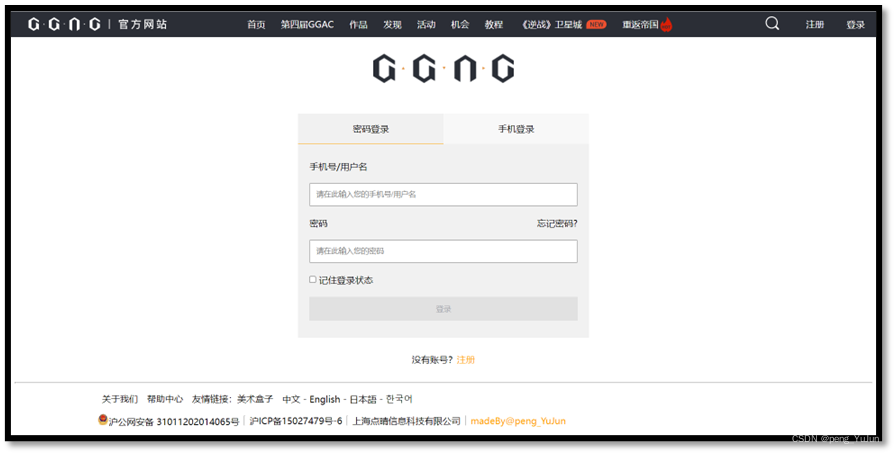Image resolution: width=895 pixels, height=454 pixels.
Task: Toggle the 记住登录状态 checkbox
Action: (313, 279)
